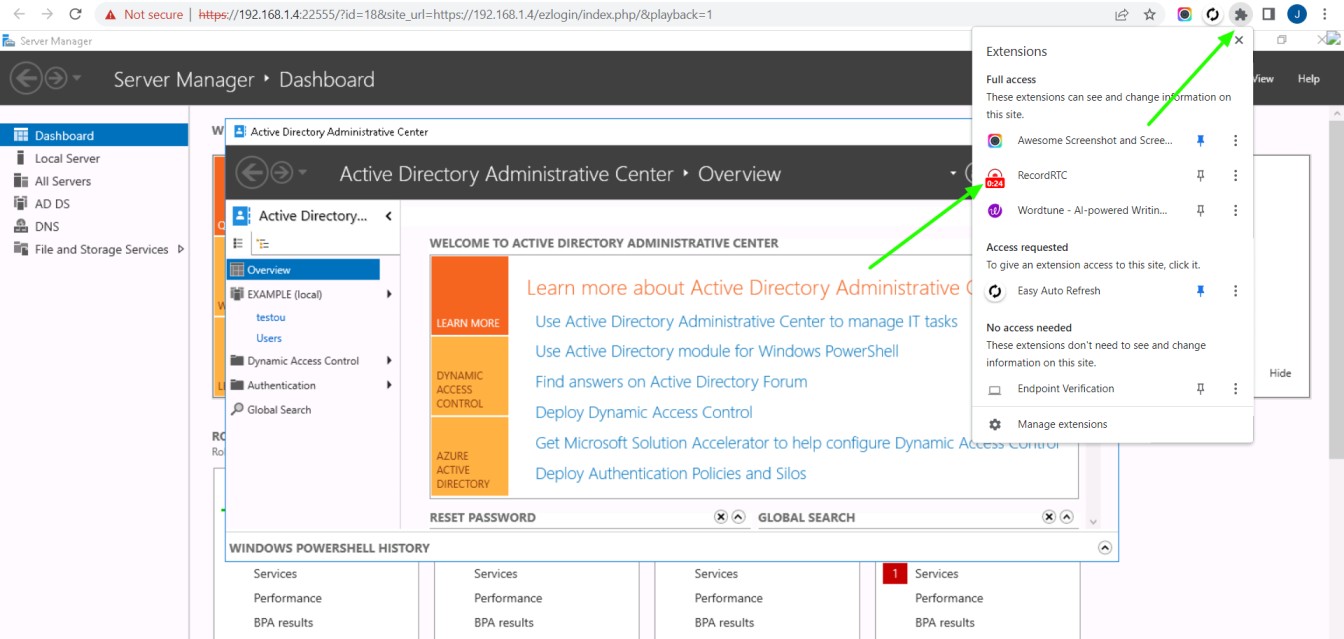The height and width of the screenshot is (639, 1344).
Task: Click forward arrow in Active Directory Administrative Center
Action: pos(281,173)
